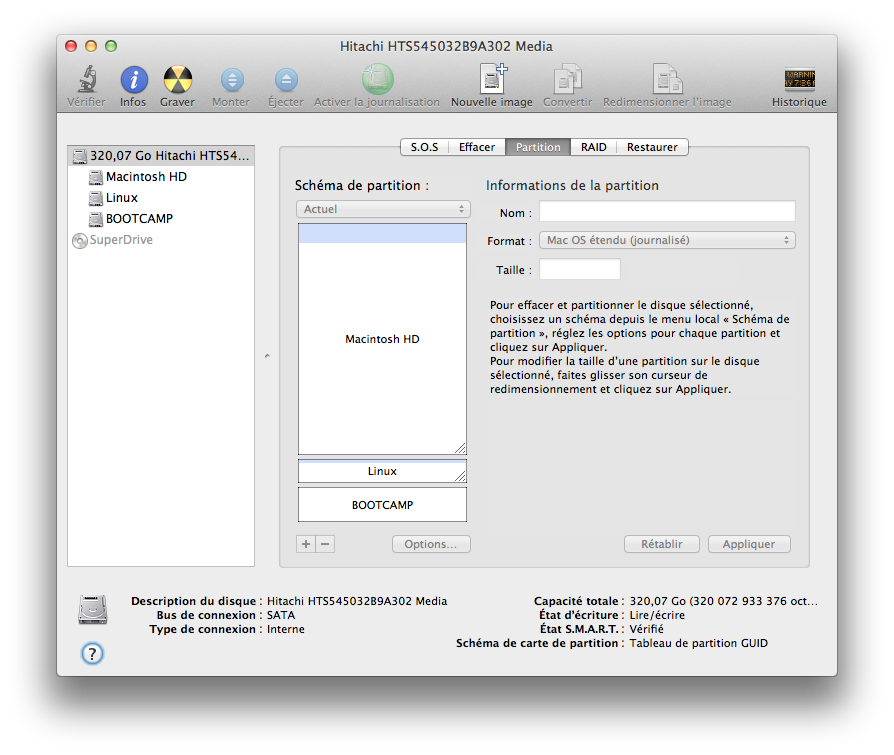Click inside the Nom text field
The width and height of the screenshot is (894, 755).
tap(667, 212)
